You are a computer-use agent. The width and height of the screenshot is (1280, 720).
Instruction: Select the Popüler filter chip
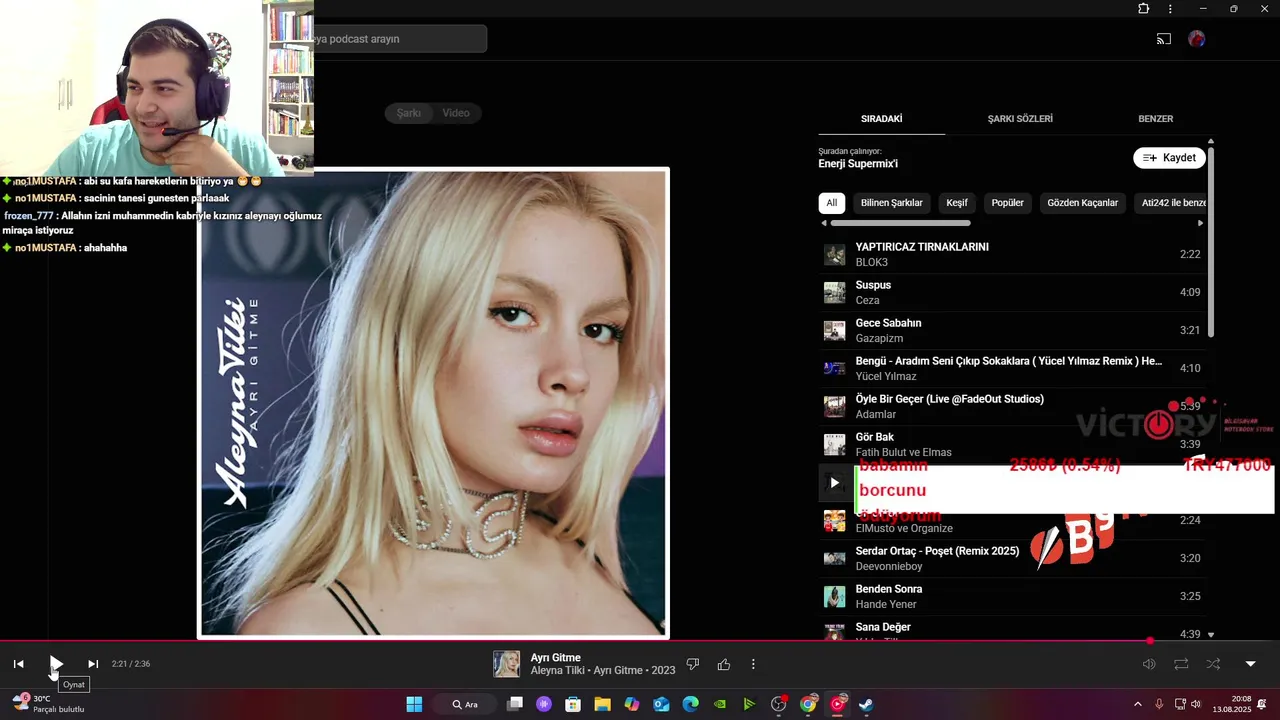point(1007,203)
